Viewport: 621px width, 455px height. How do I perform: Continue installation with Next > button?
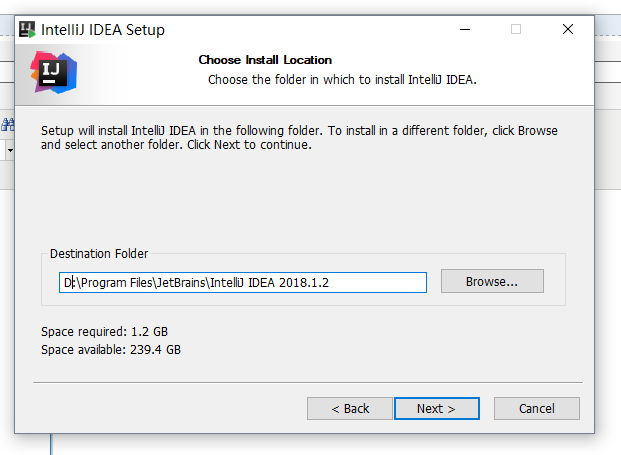click(x=436, y=408)
